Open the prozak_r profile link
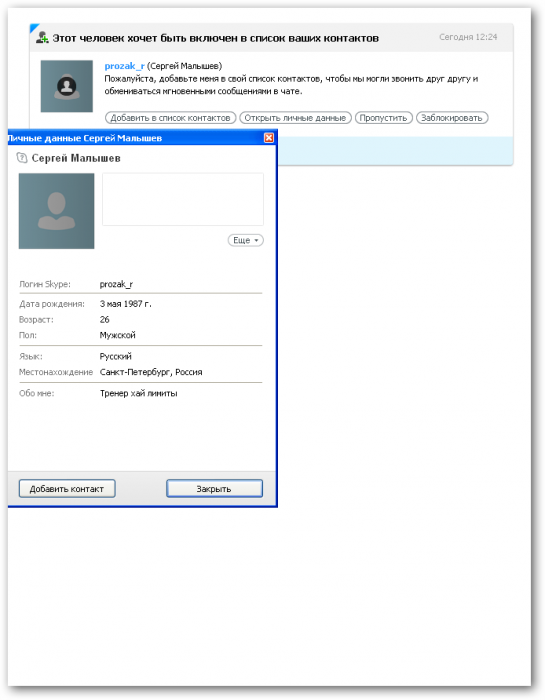The image size is (545, 700). (124, 66)
